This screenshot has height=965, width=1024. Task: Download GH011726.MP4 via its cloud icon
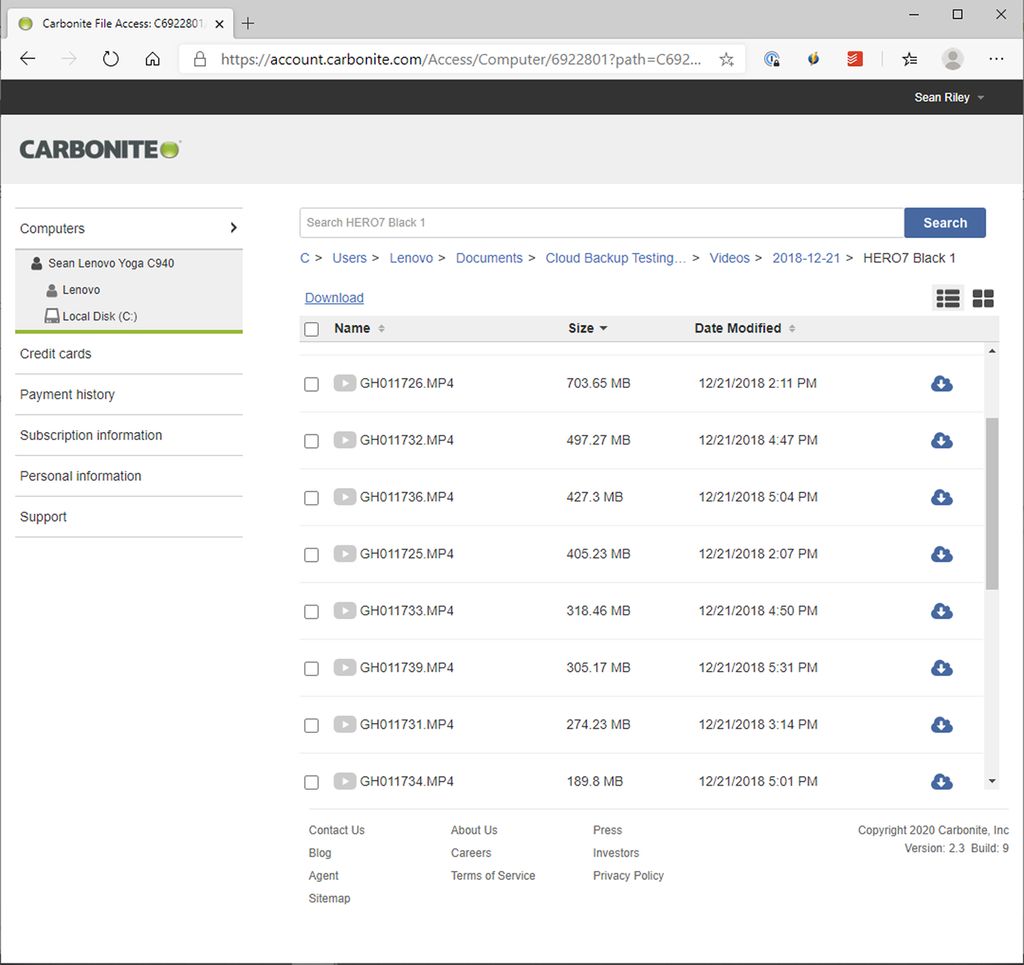point(941,383)
